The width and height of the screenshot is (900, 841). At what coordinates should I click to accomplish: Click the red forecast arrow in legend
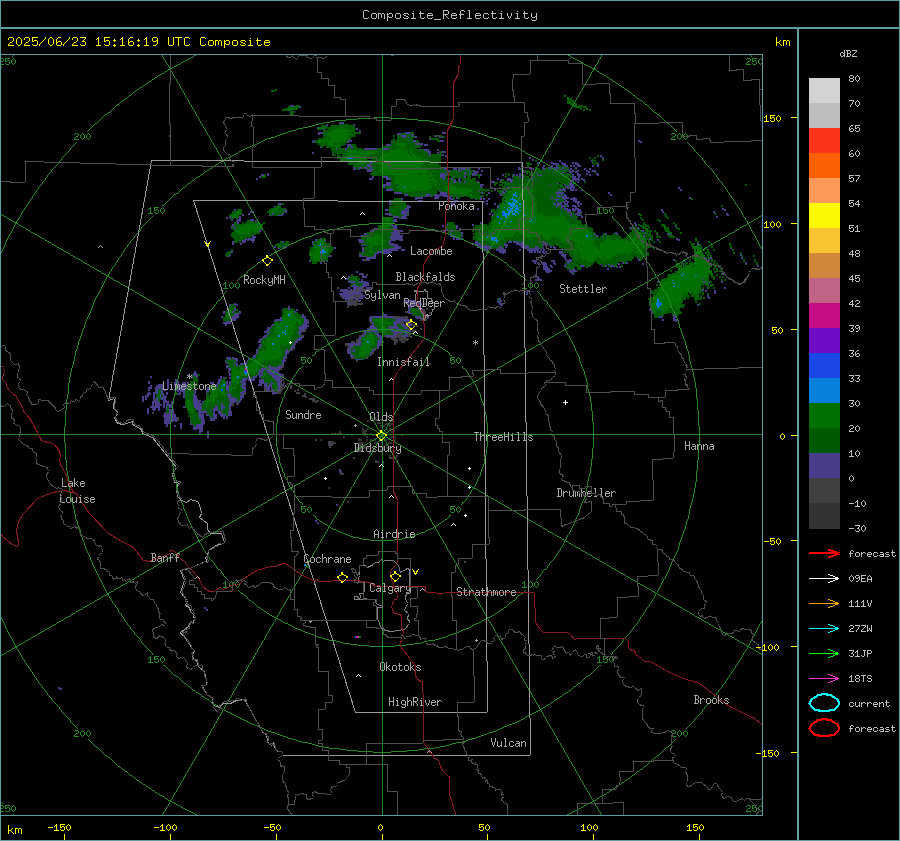click(x=824, y=553)
